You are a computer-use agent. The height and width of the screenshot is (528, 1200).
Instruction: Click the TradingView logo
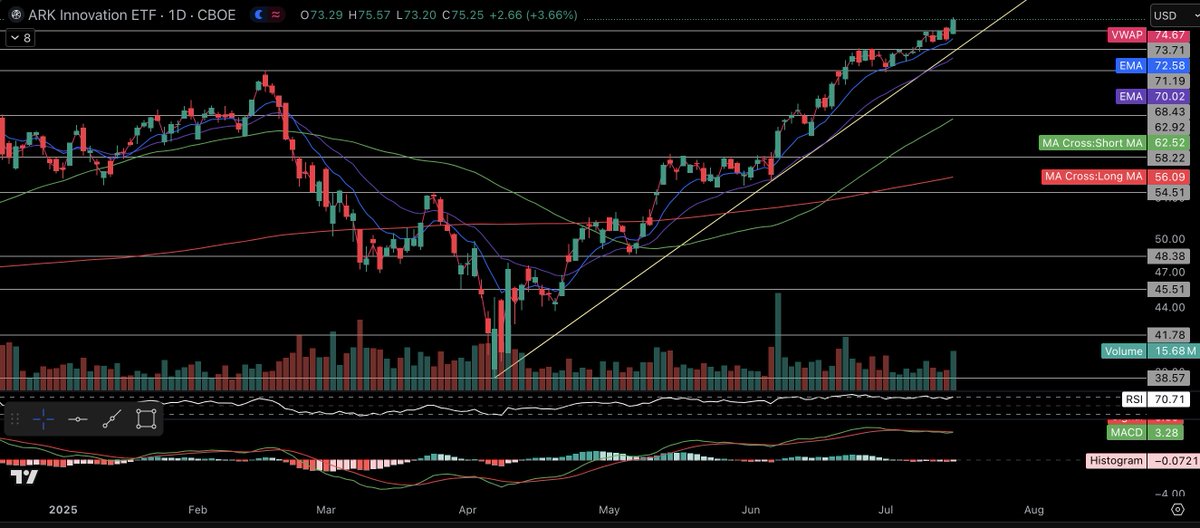coord(26,476)
